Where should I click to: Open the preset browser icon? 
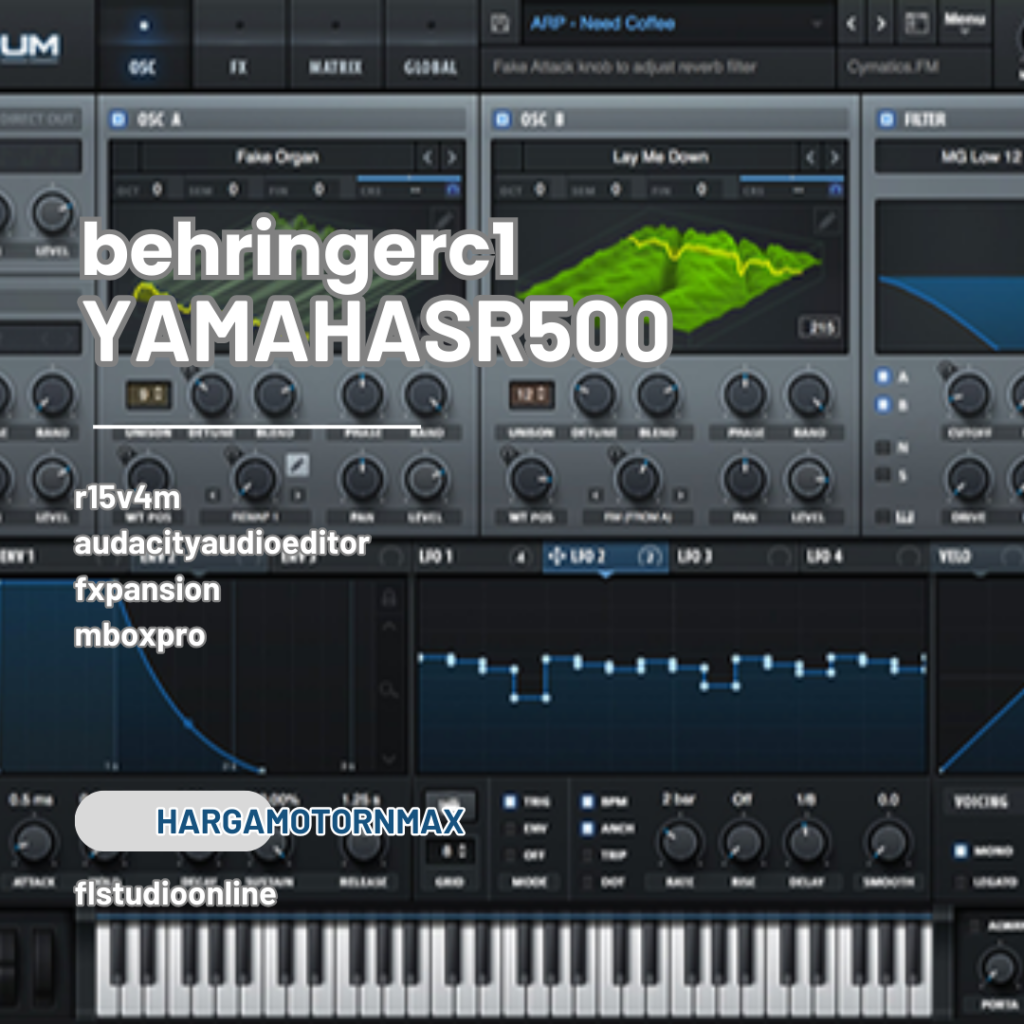pos(916,24)
